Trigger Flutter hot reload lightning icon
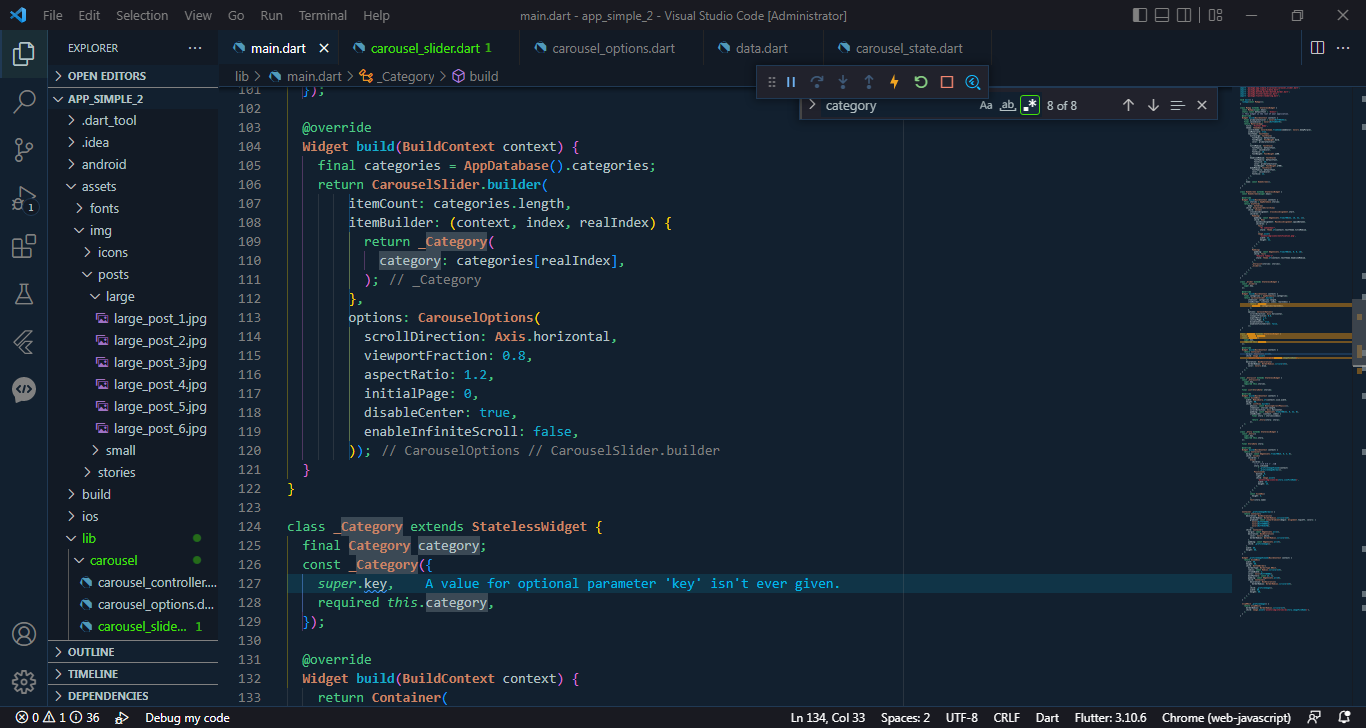 [x=895, y=82]
